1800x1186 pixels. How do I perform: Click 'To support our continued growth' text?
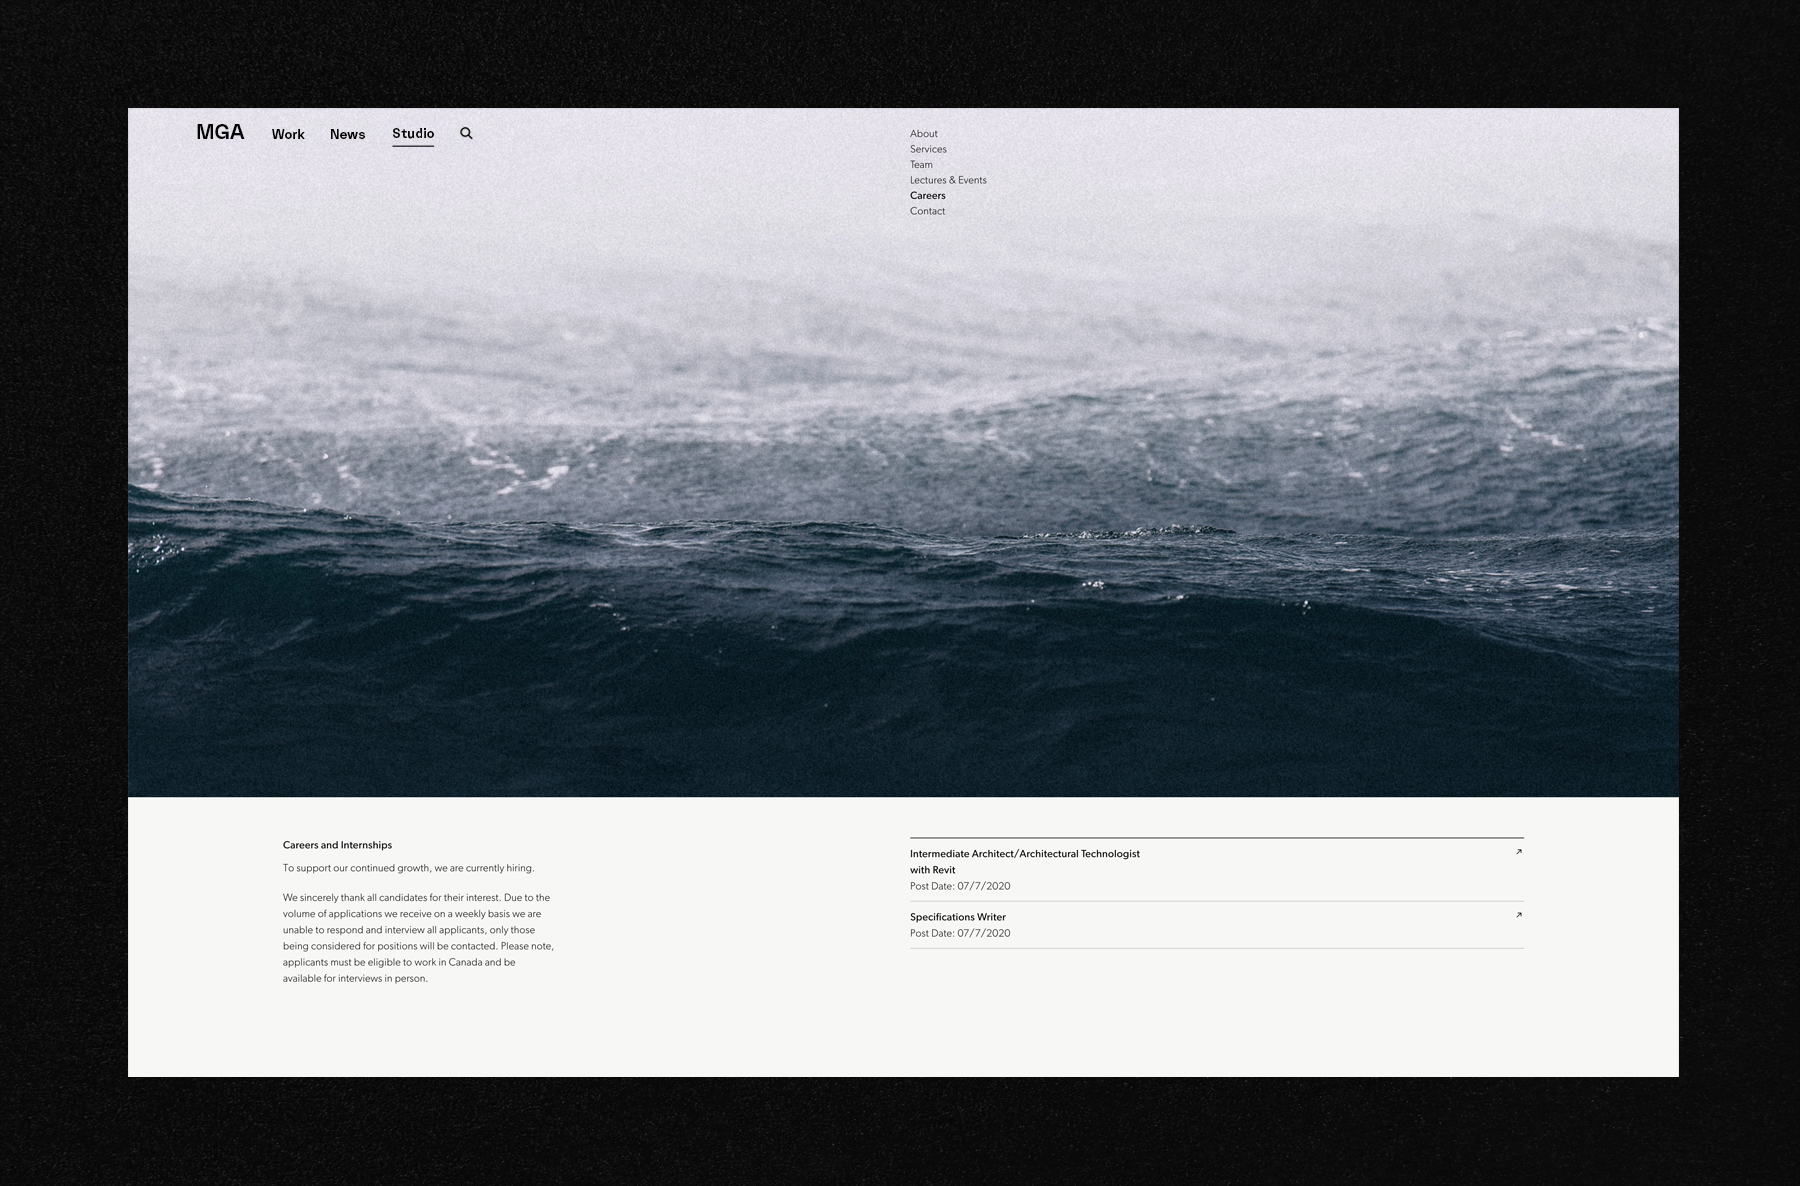click(408, 868)
